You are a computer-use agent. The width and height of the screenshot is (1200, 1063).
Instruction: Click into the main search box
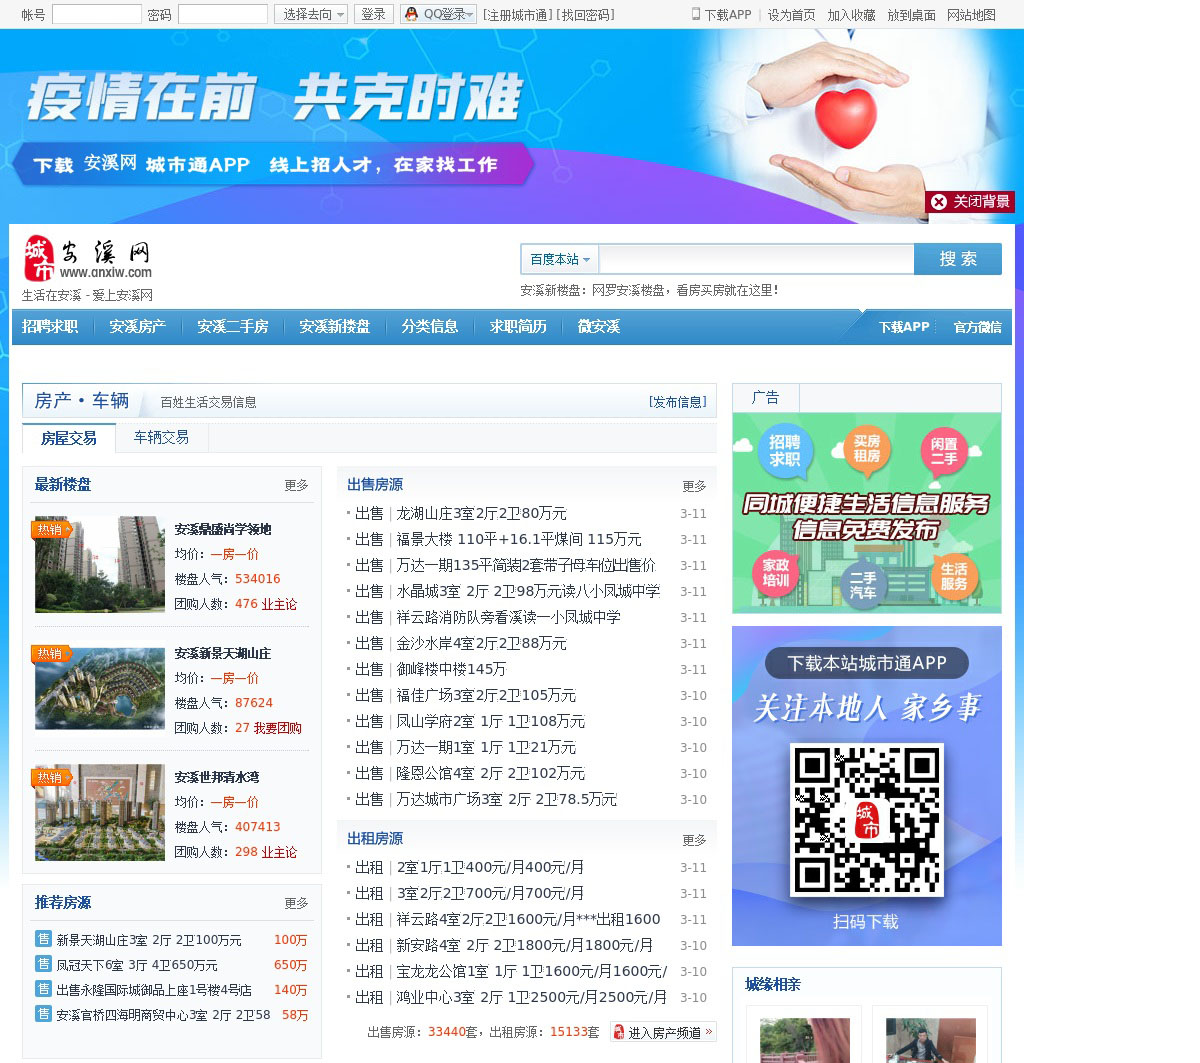[x=757, y=259]
